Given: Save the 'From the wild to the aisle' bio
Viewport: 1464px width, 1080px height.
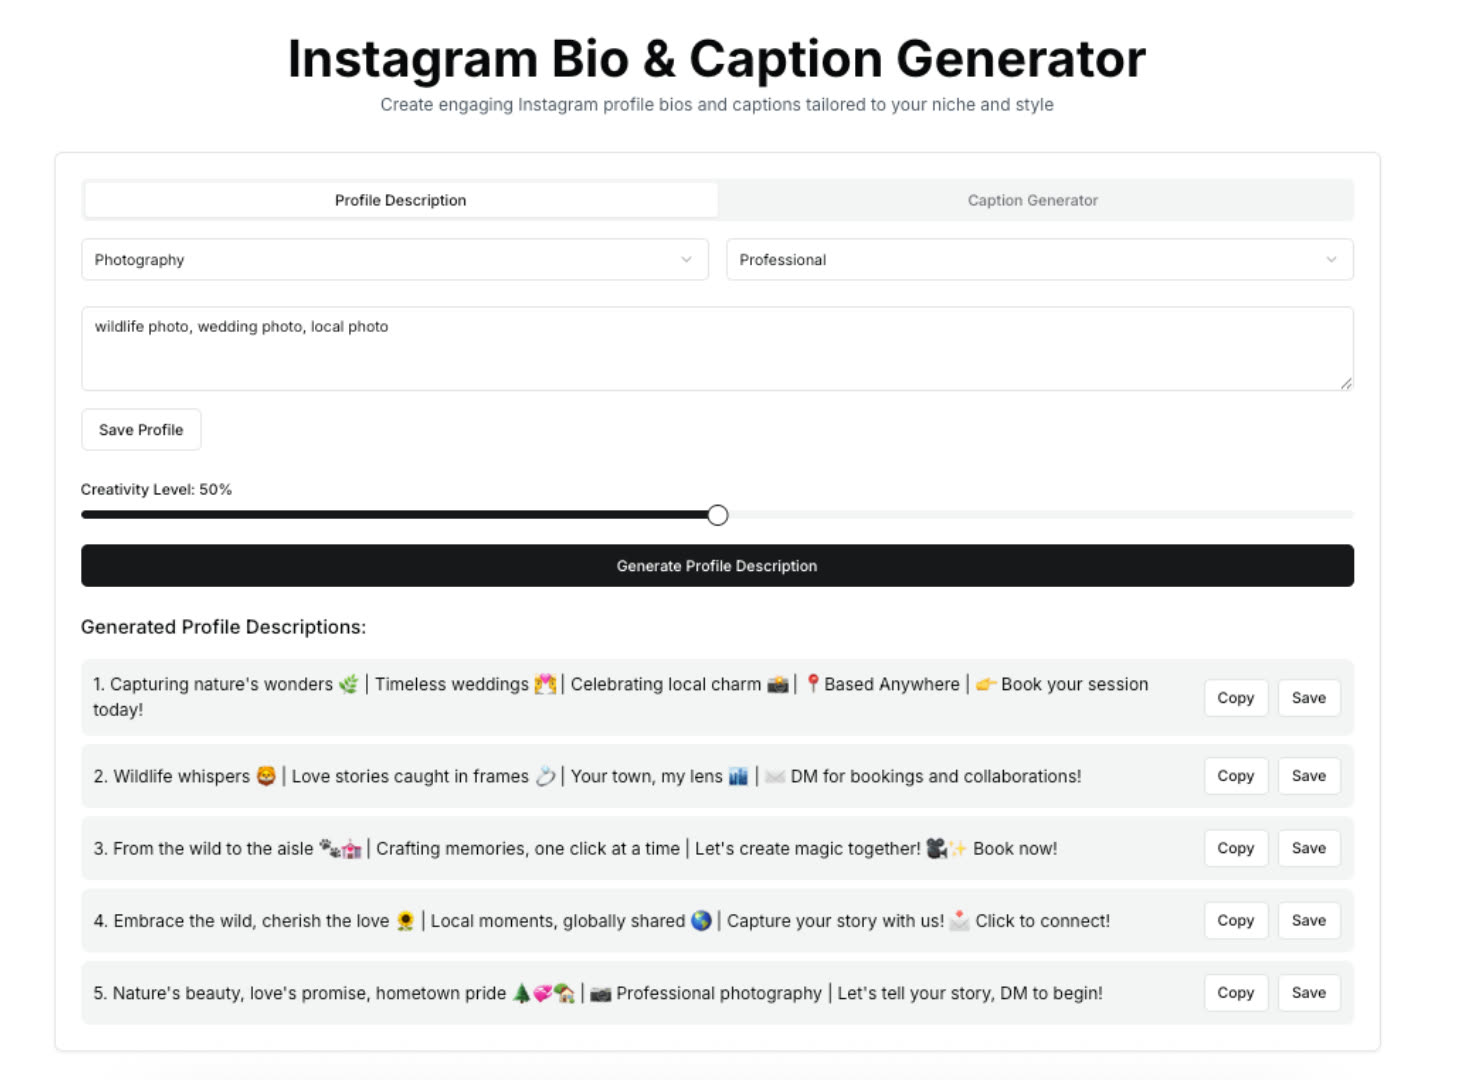Looking at the screenshot, I should point(1308,848).
